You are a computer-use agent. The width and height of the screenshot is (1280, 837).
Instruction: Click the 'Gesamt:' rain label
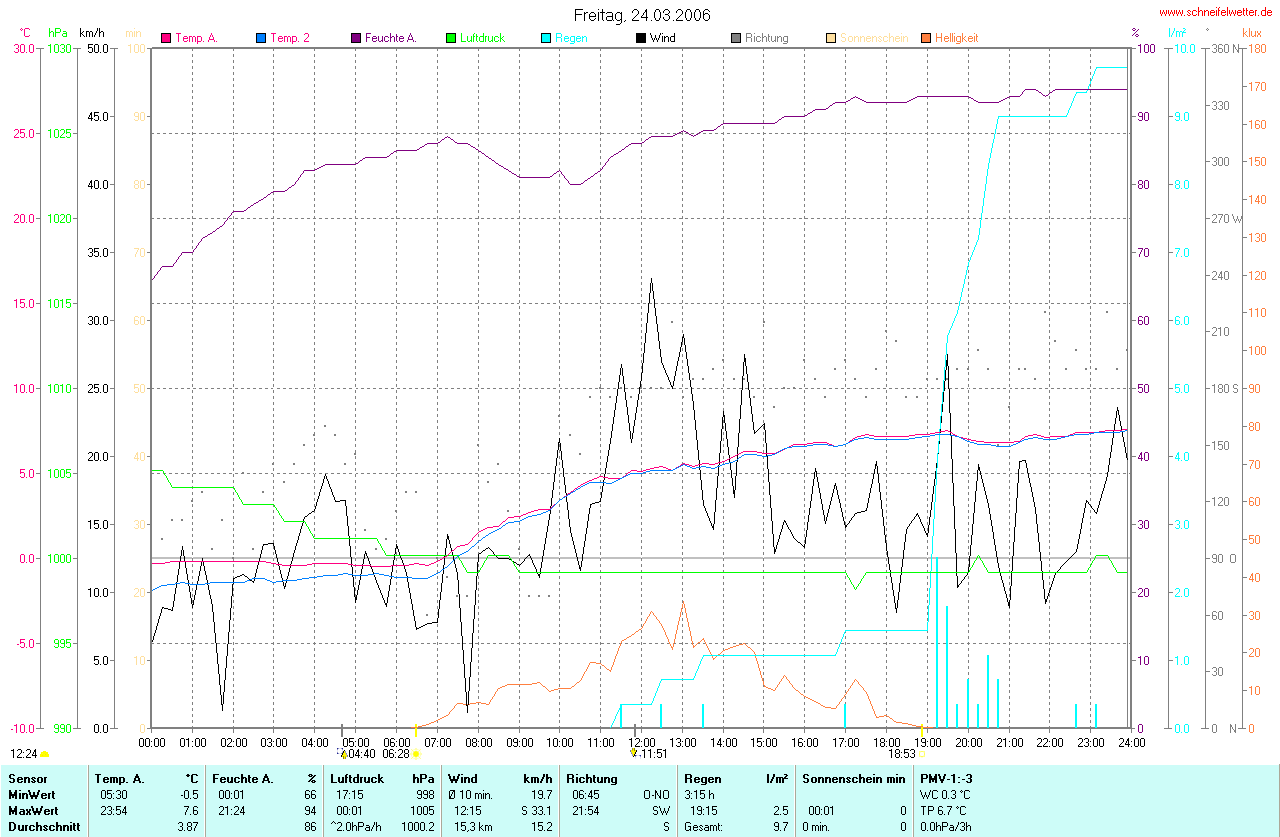[x=704, y=827]
